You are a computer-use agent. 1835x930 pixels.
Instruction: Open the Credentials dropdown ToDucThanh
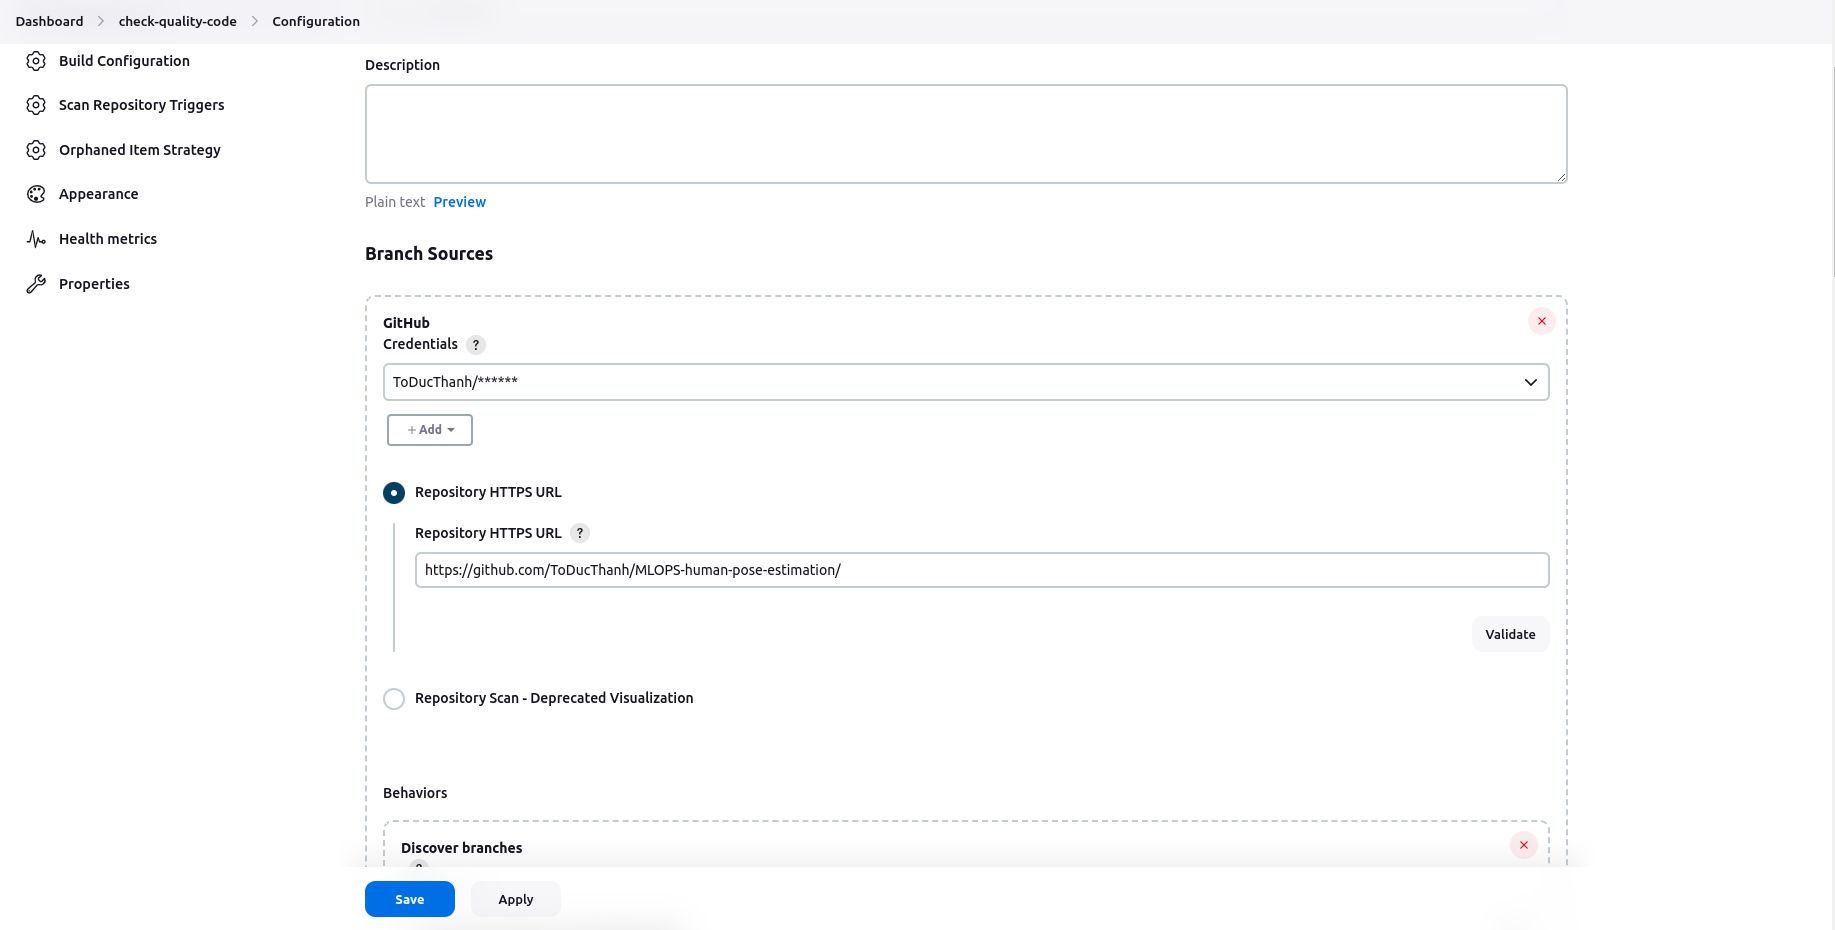[x=966, y=382]
